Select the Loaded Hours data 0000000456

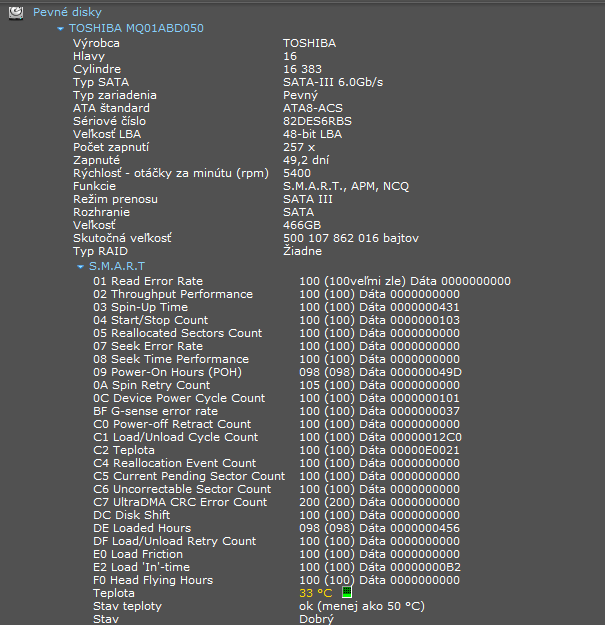425,528
